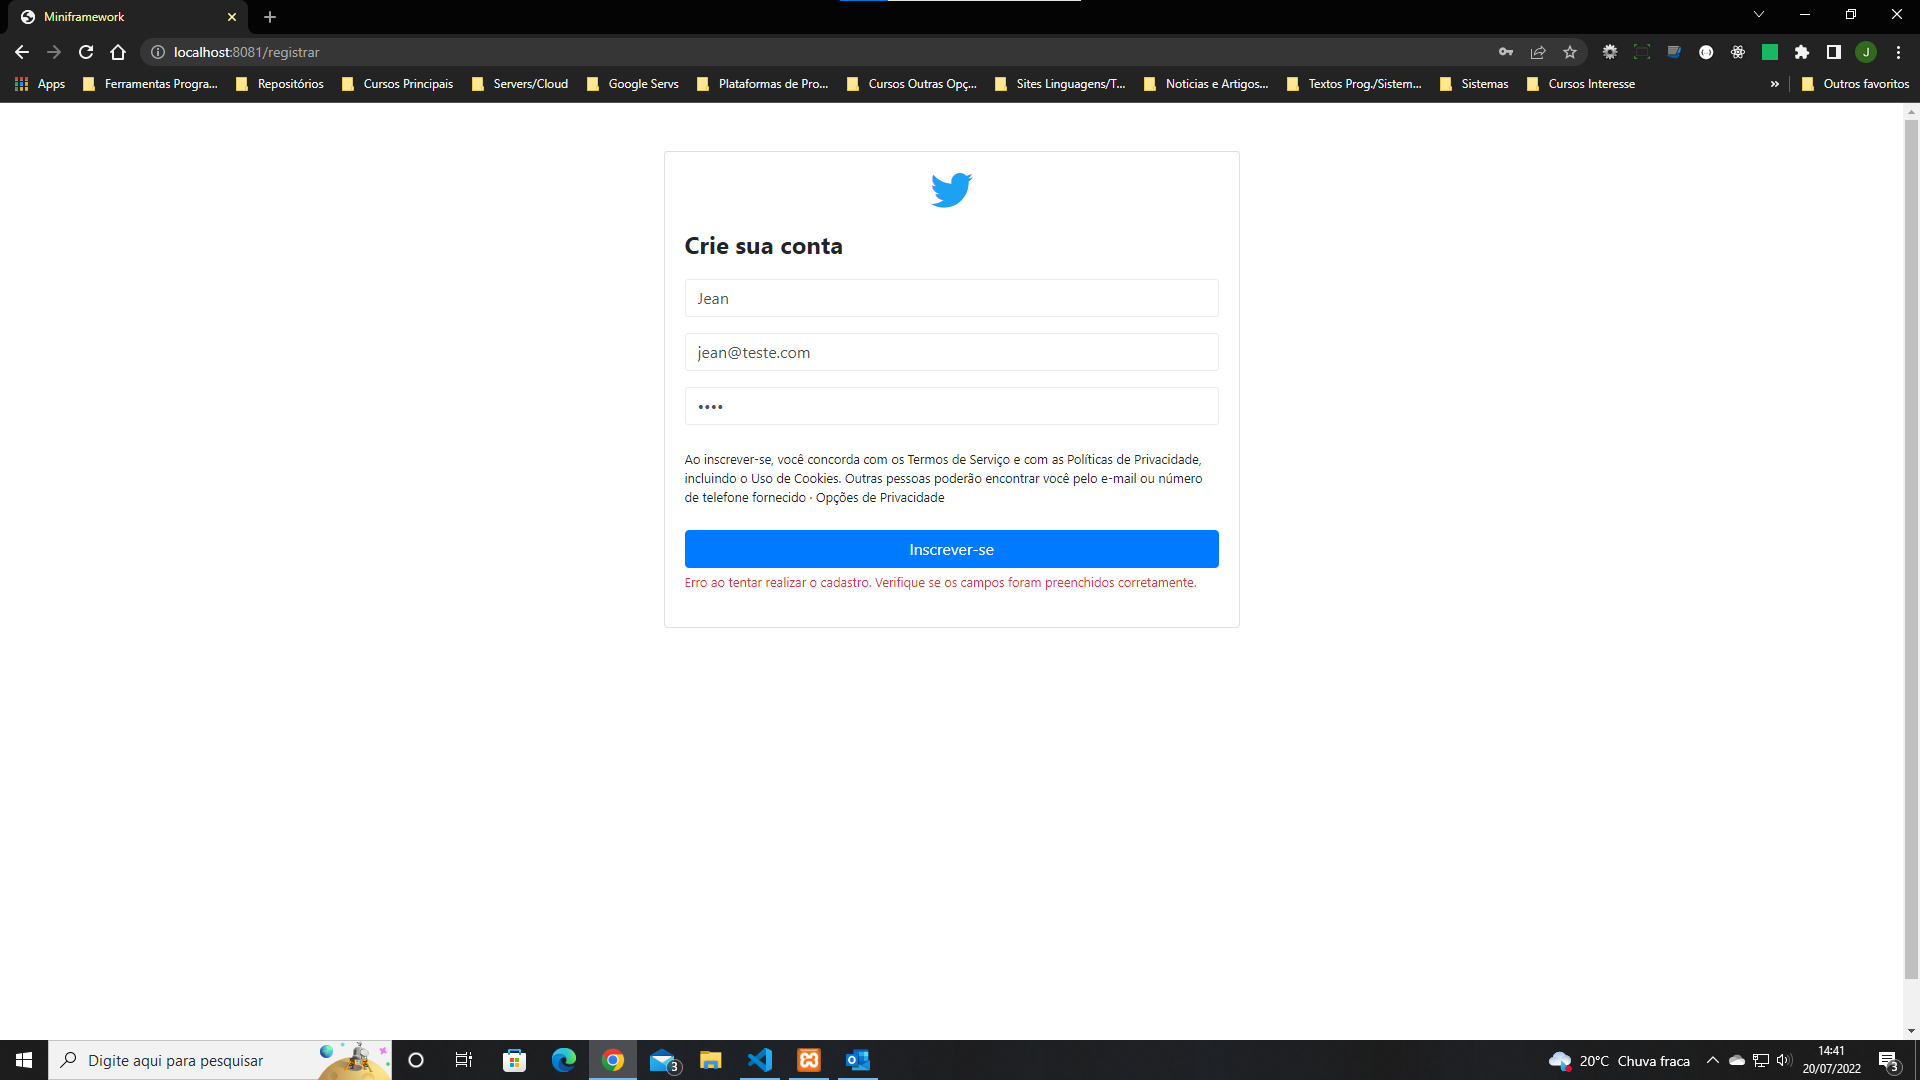
Task: Click the browser forward arrow
Action: (54, 52)
